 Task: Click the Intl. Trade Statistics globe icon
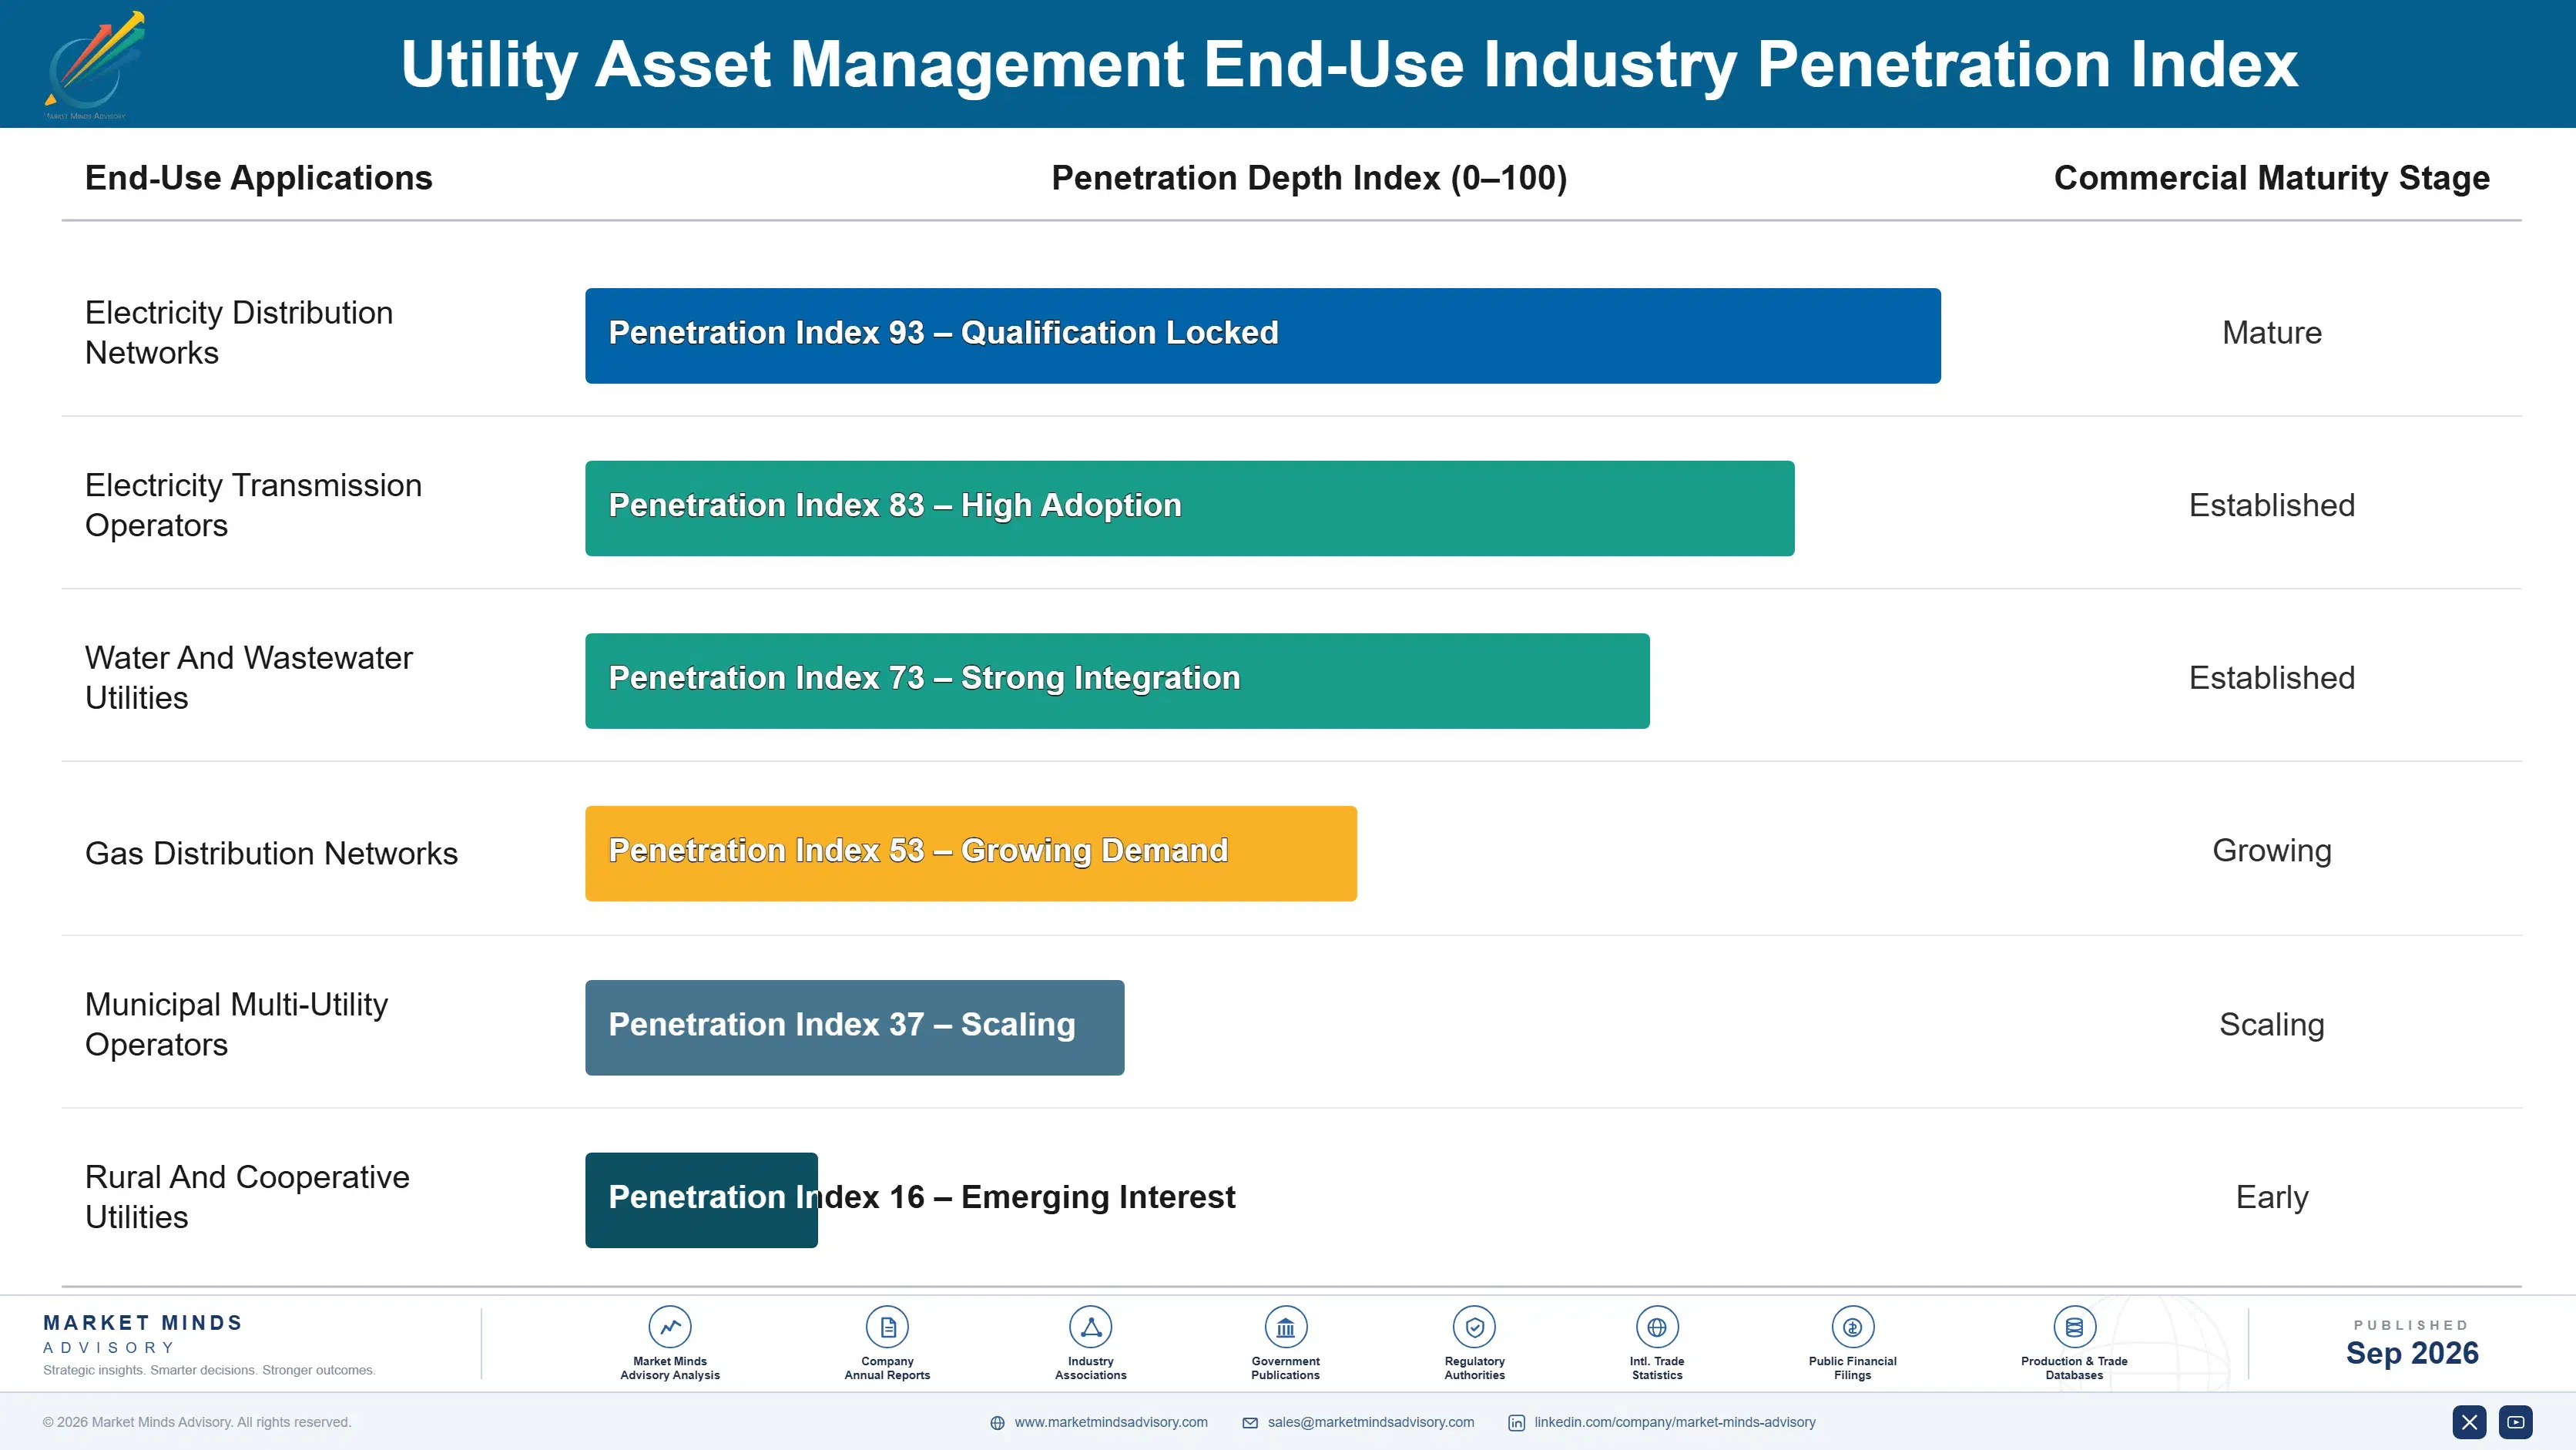1657,1327
